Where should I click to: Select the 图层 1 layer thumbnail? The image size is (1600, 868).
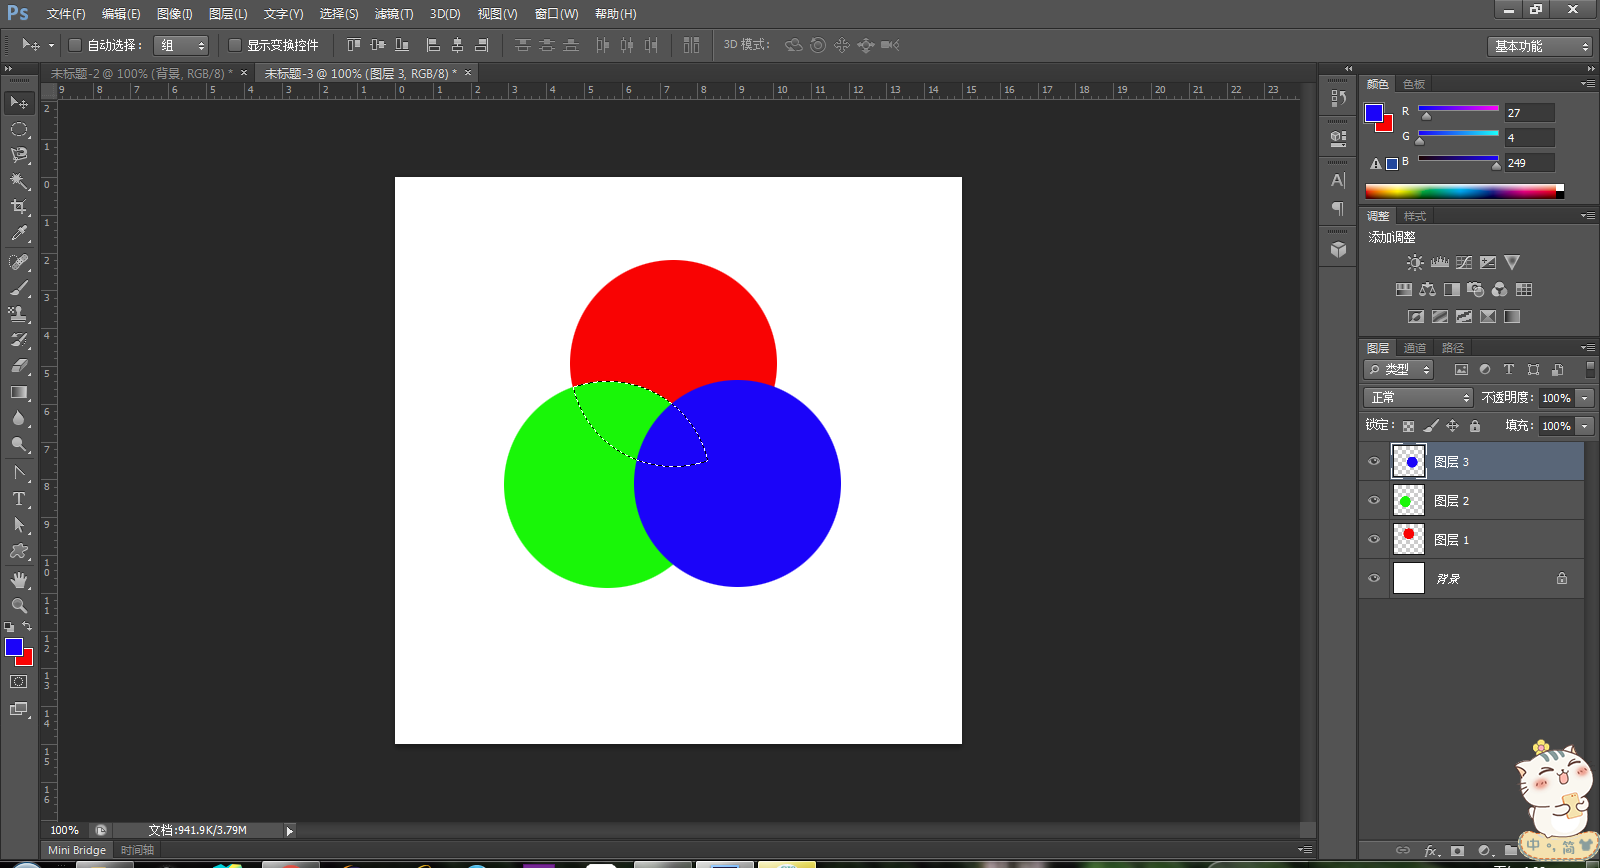1408,539
